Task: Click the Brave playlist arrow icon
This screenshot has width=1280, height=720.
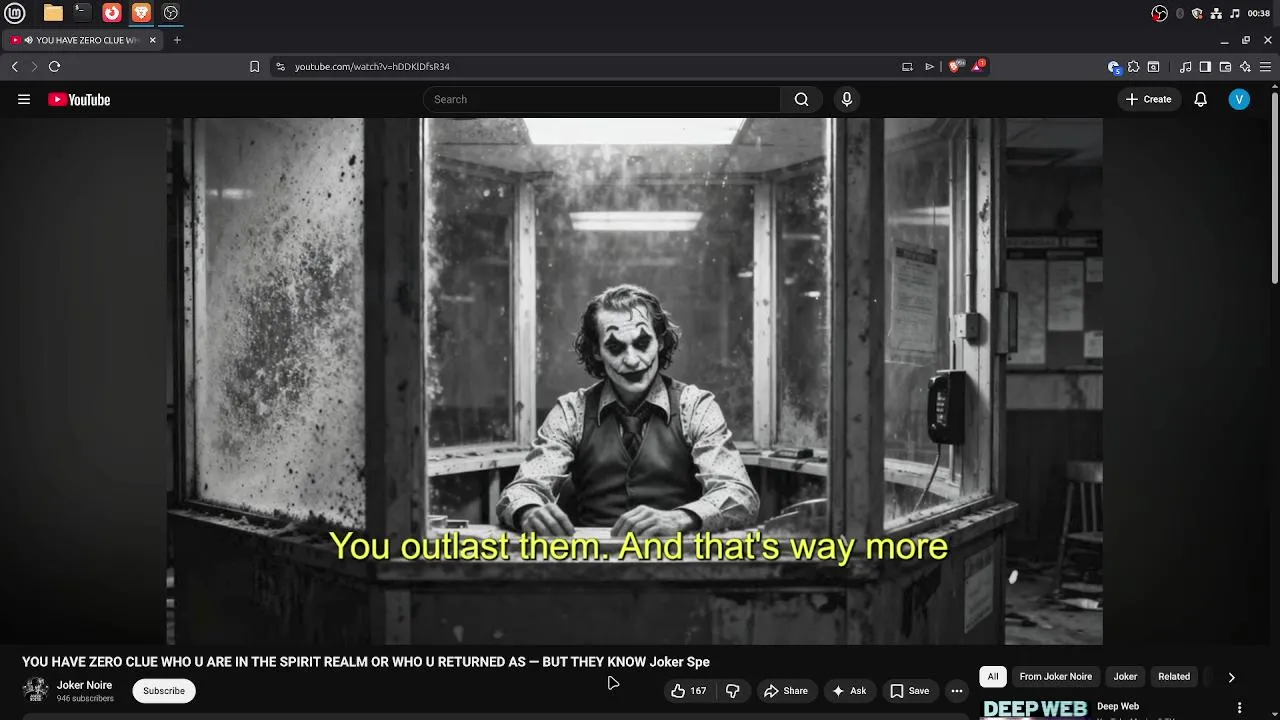Action: (x=929, y=67)
